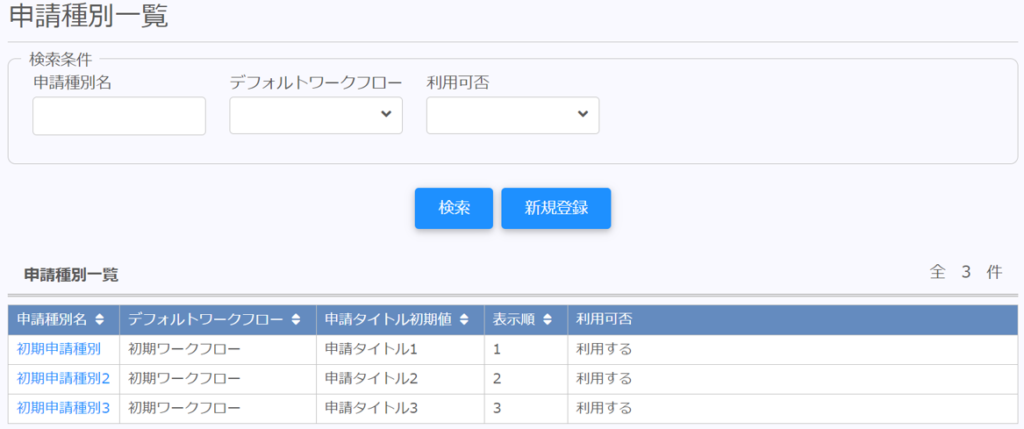This screenshot has width=1024, height=429.
Task: Open the デフォルトワークフロー dropdown
Action: click(316, 115)
